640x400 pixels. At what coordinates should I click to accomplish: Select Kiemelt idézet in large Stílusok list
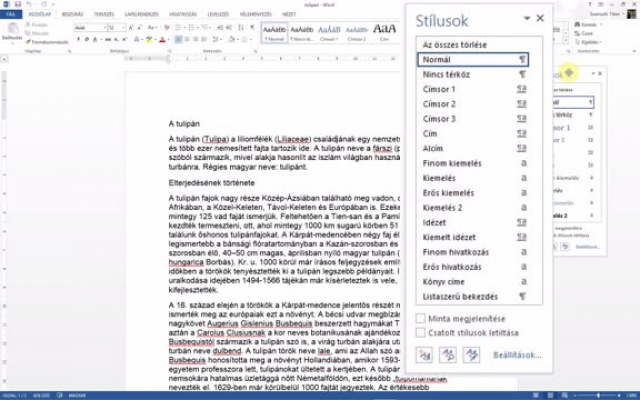[x=473, y=237]
